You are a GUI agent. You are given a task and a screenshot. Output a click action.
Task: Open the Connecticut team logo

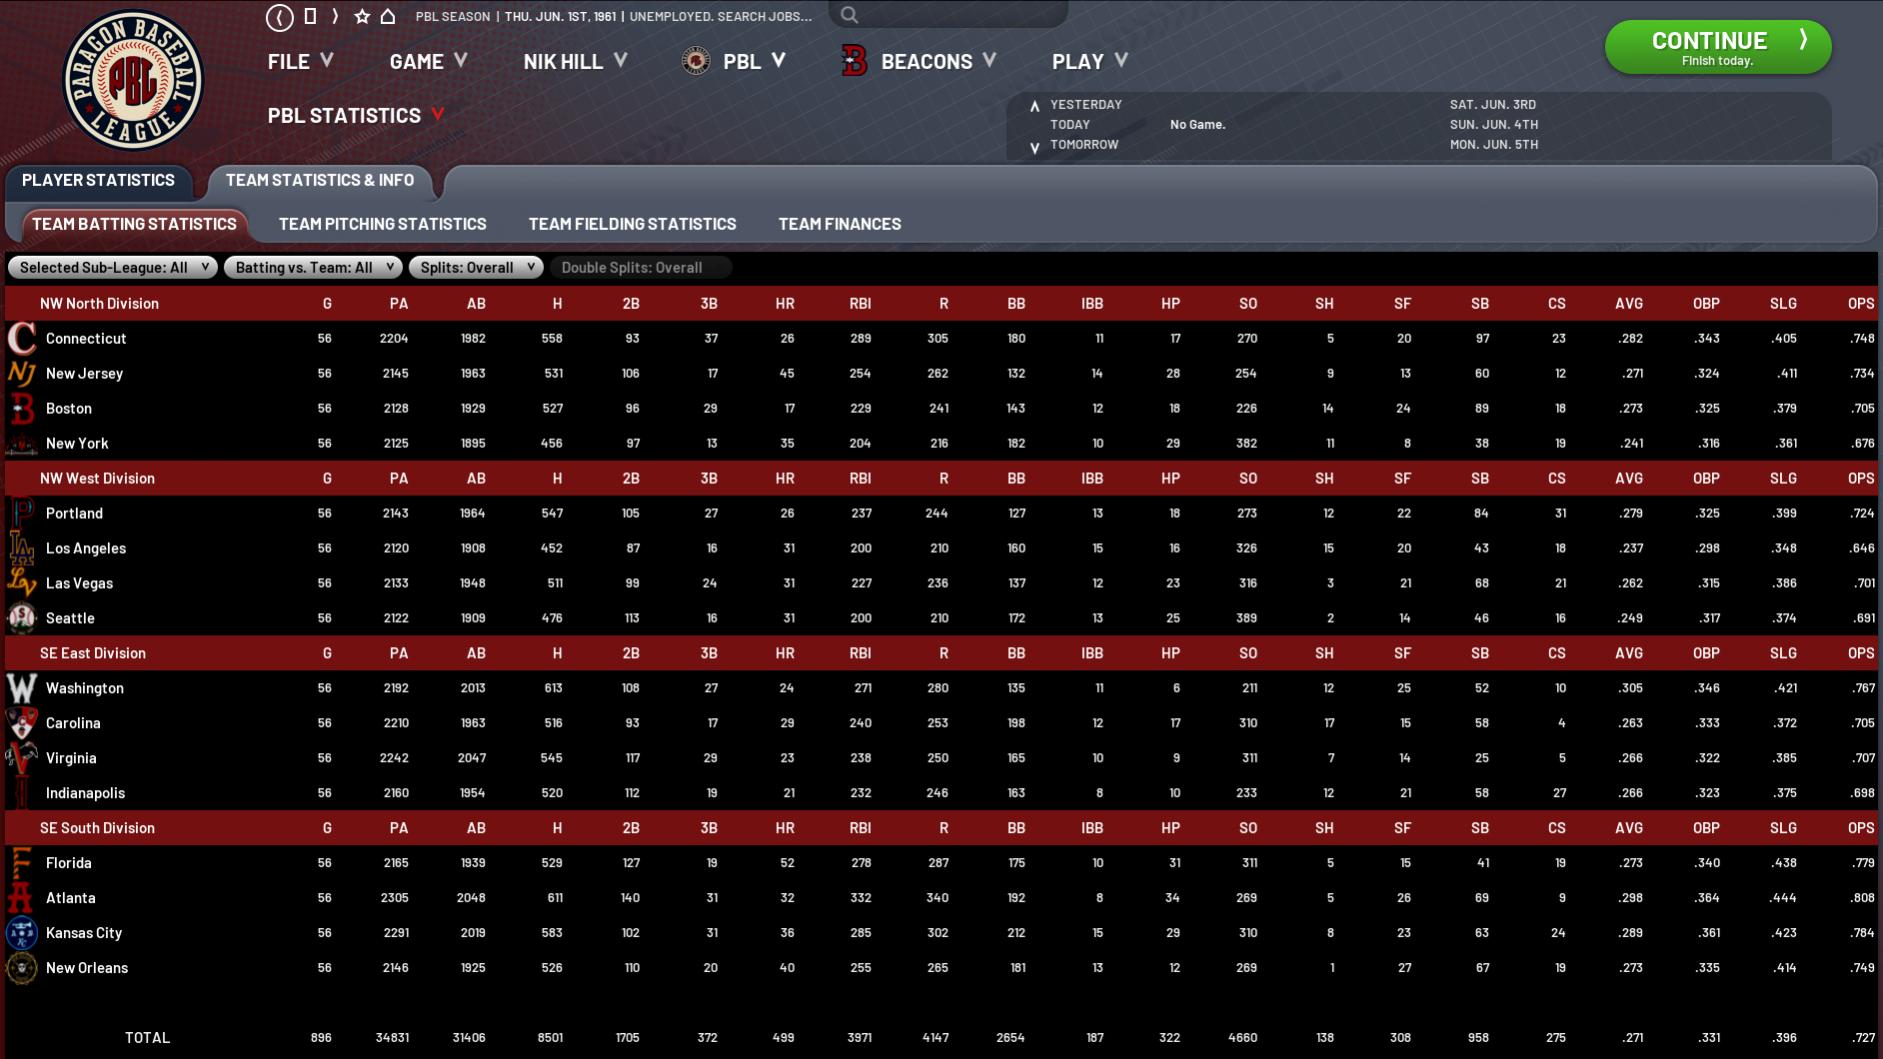(x=21, y=338)
